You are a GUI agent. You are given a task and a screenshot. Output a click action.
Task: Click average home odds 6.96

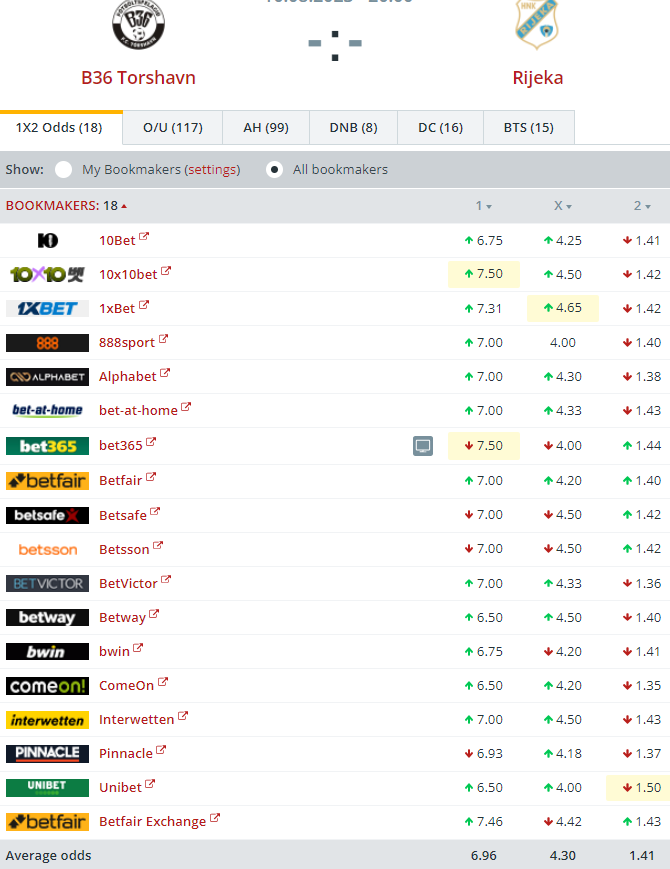coord(484,856)
